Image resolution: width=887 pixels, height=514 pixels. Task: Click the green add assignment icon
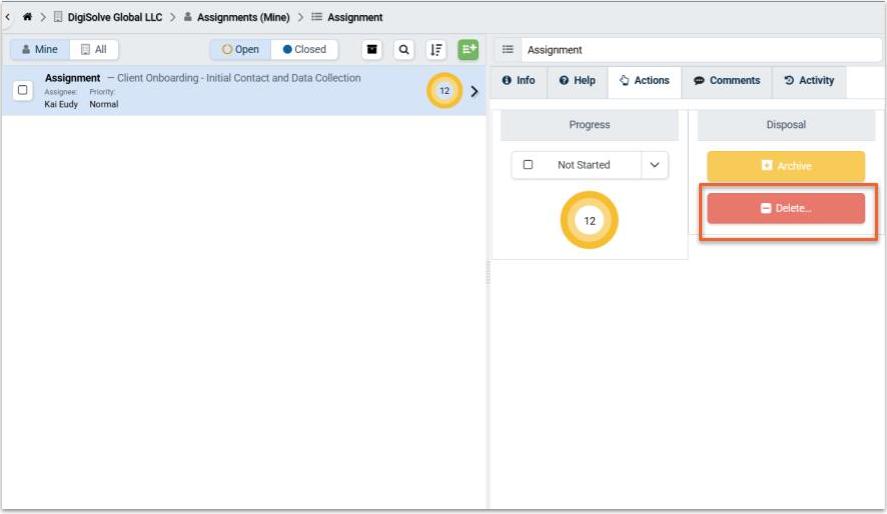468,50
